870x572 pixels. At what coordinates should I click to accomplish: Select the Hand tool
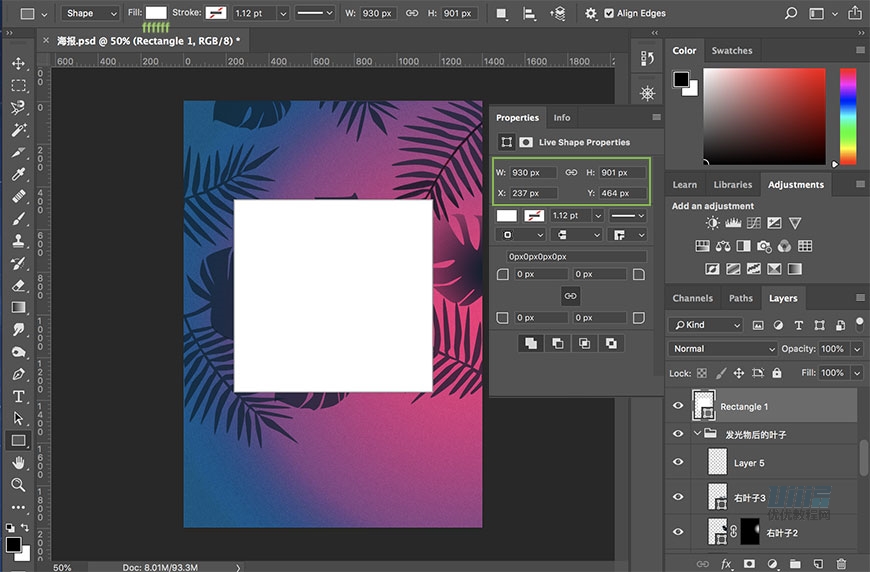coord(18,463)
